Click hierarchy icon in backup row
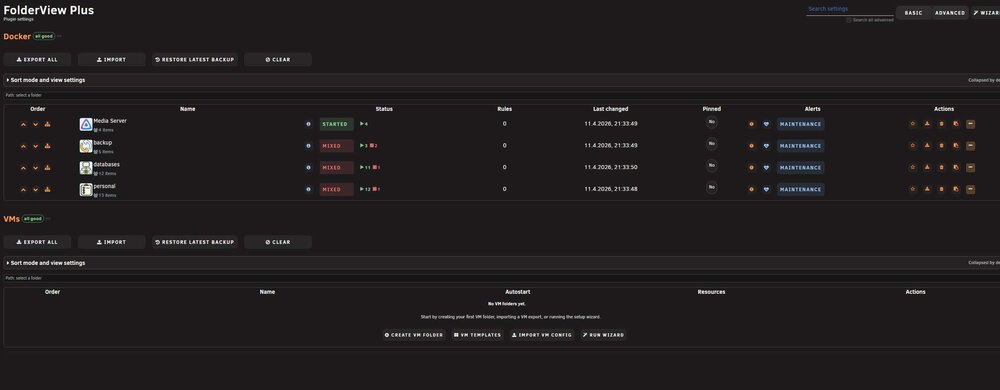 pos(48,146)
